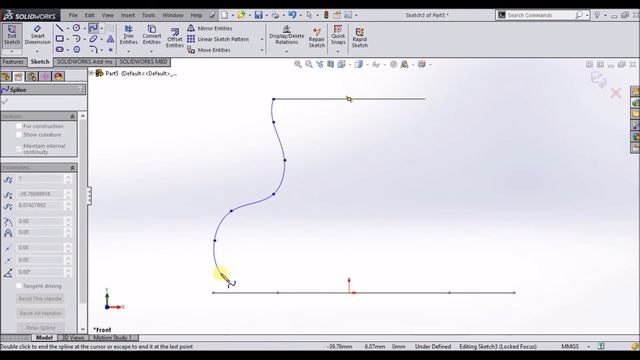Image resolution: width=640 pixels, height=360 pixels.
Task: Select the Polygon sketch tool
Action: (x=76, y=49)
